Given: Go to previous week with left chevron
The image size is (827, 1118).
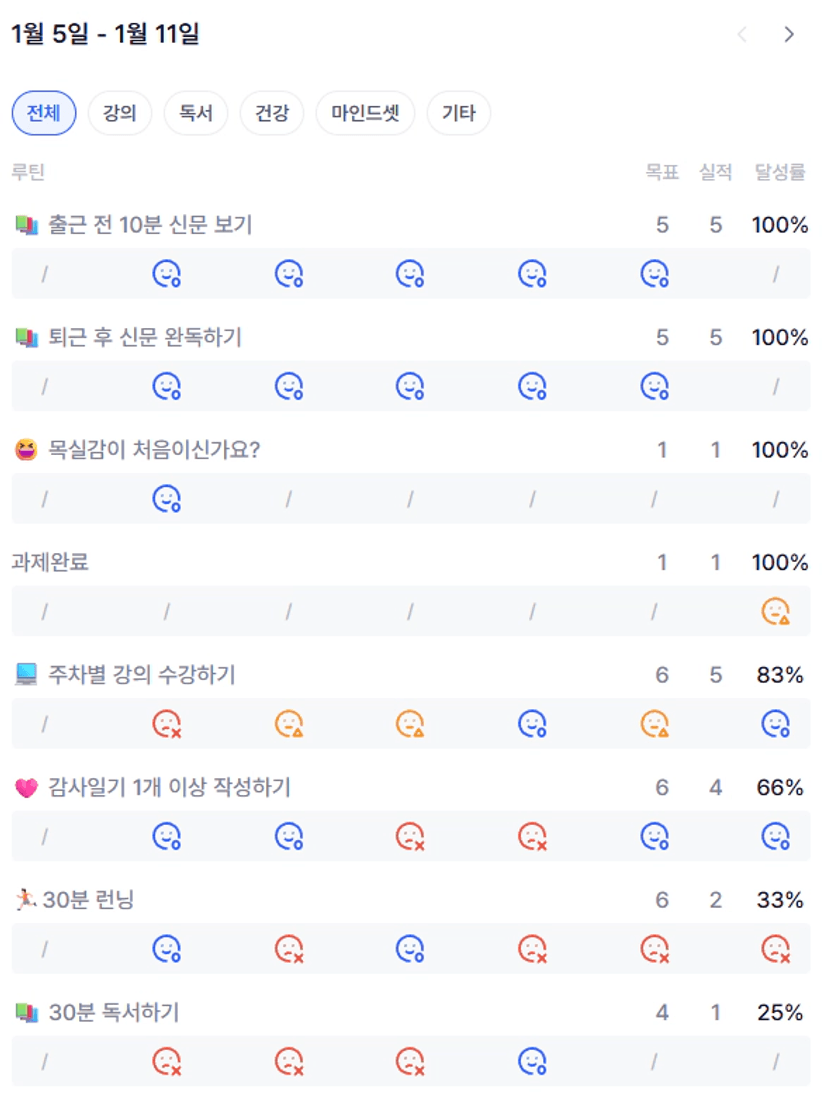Looking at the screenshot, I should 742,35.
